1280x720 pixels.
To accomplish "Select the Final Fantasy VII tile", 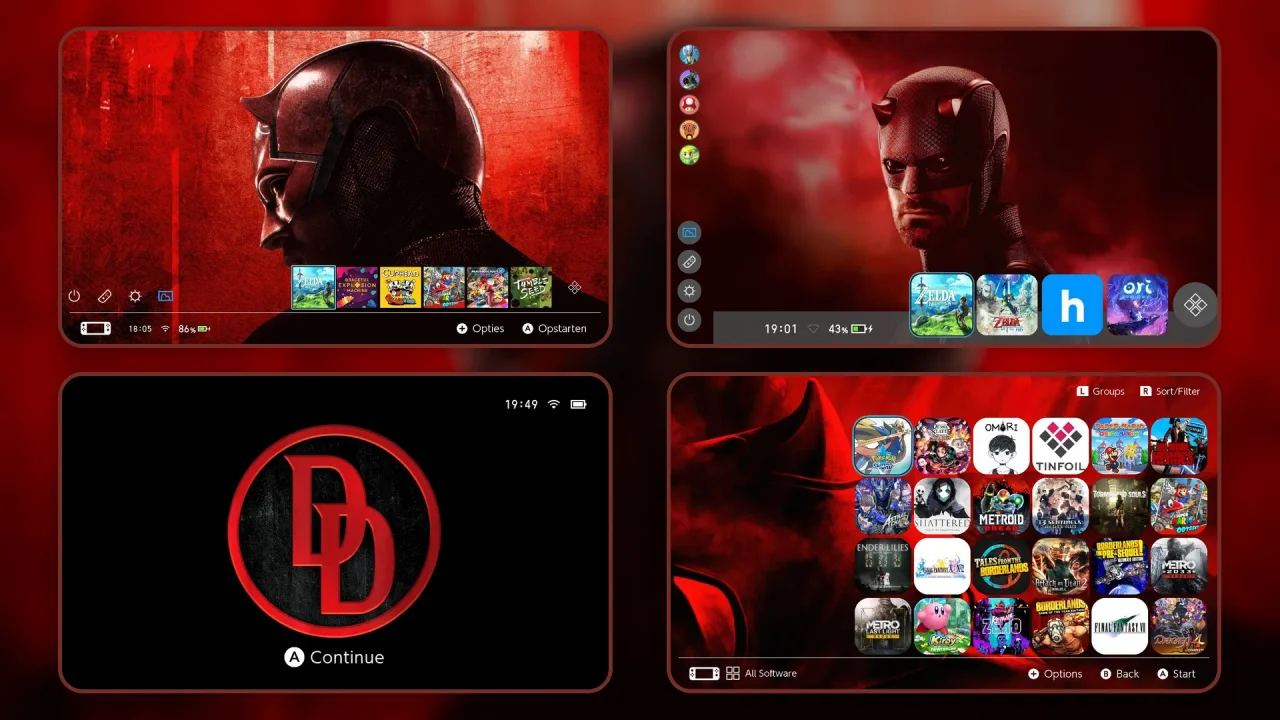I will pos(1120,626).
